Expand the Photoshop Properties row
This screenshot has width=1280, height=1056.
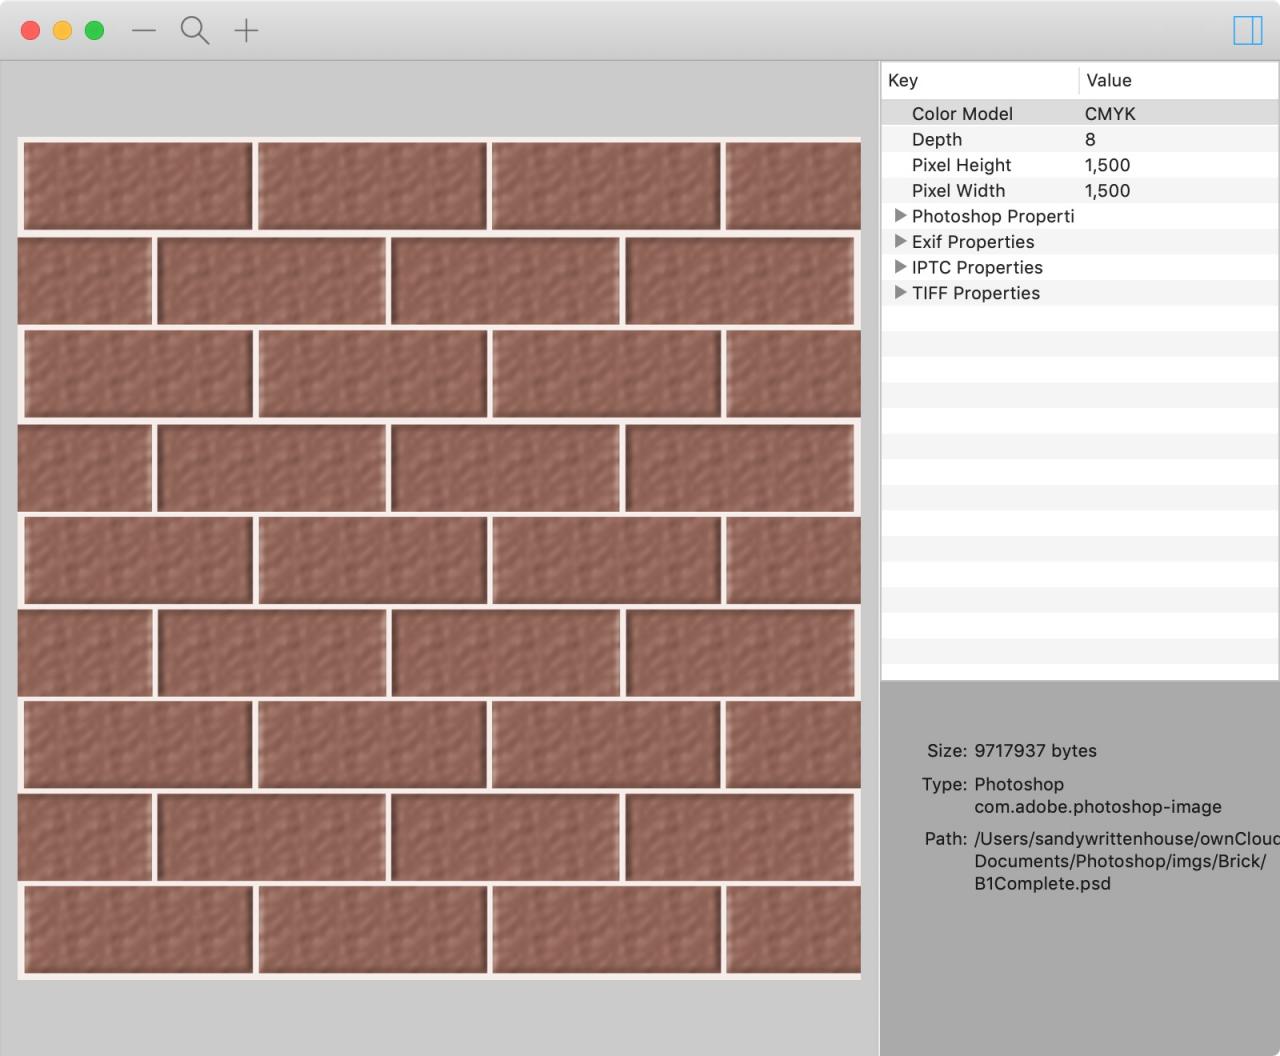pos(901,215)
